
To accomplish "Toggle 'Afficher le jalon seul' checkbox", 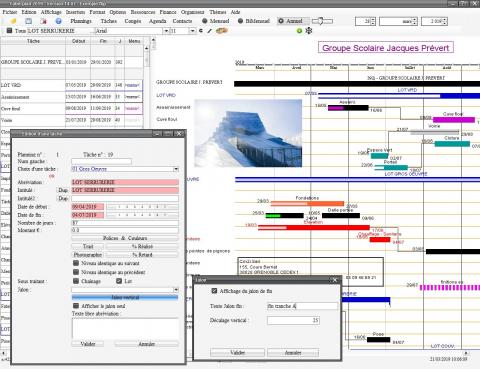I will tap(76, 306).
